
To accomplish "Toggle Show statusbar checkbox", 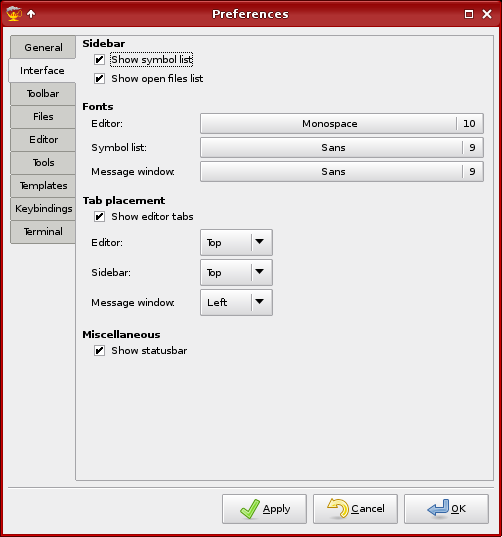I will pos(99,351).
